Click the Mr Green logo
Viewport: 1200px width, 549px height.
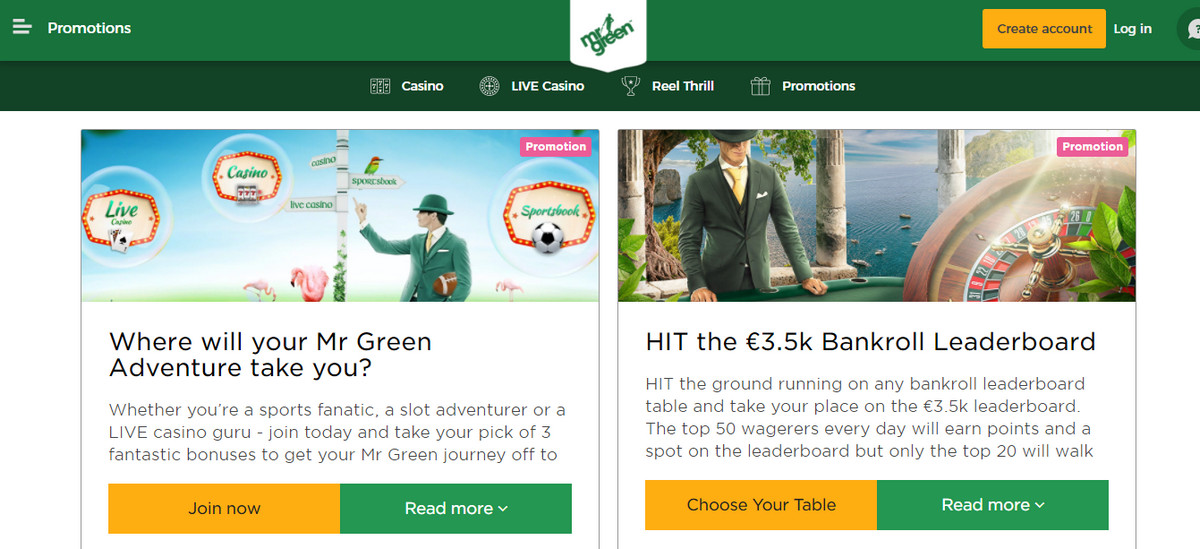608,36
